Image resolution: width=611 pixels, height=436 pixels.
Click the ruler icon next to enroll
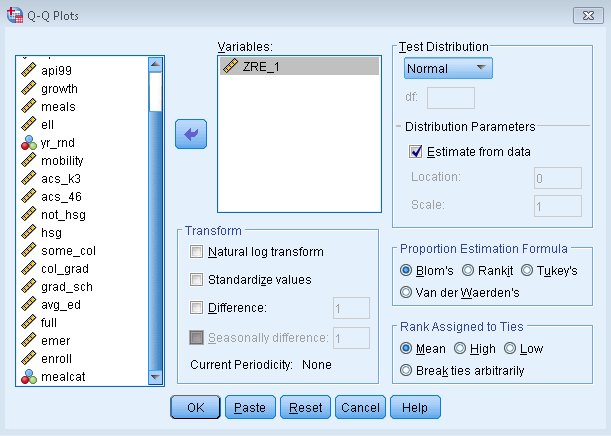28,358
